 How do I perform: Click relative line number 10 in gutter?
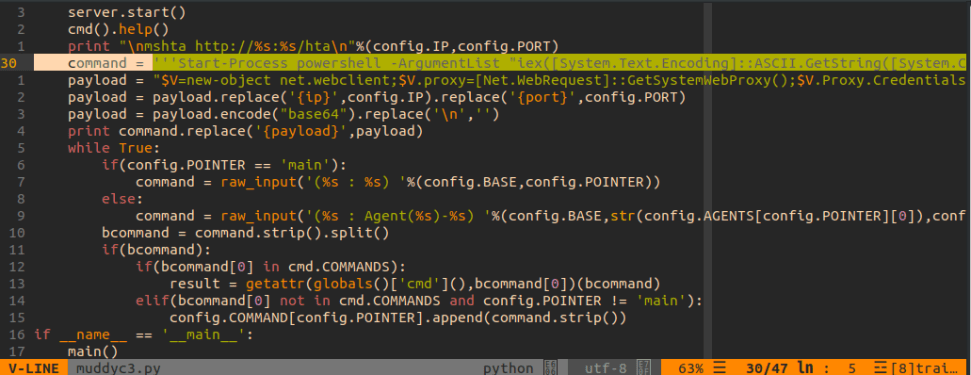17,233
